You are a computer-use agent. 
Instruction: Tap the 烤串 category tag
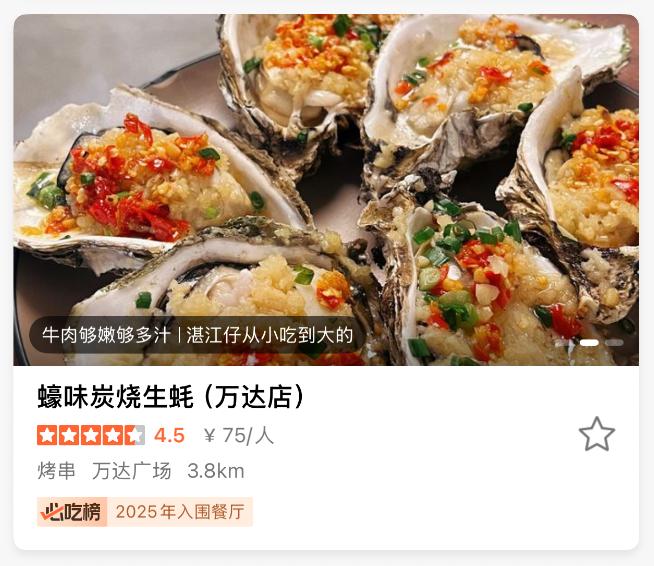click(56, 471)
